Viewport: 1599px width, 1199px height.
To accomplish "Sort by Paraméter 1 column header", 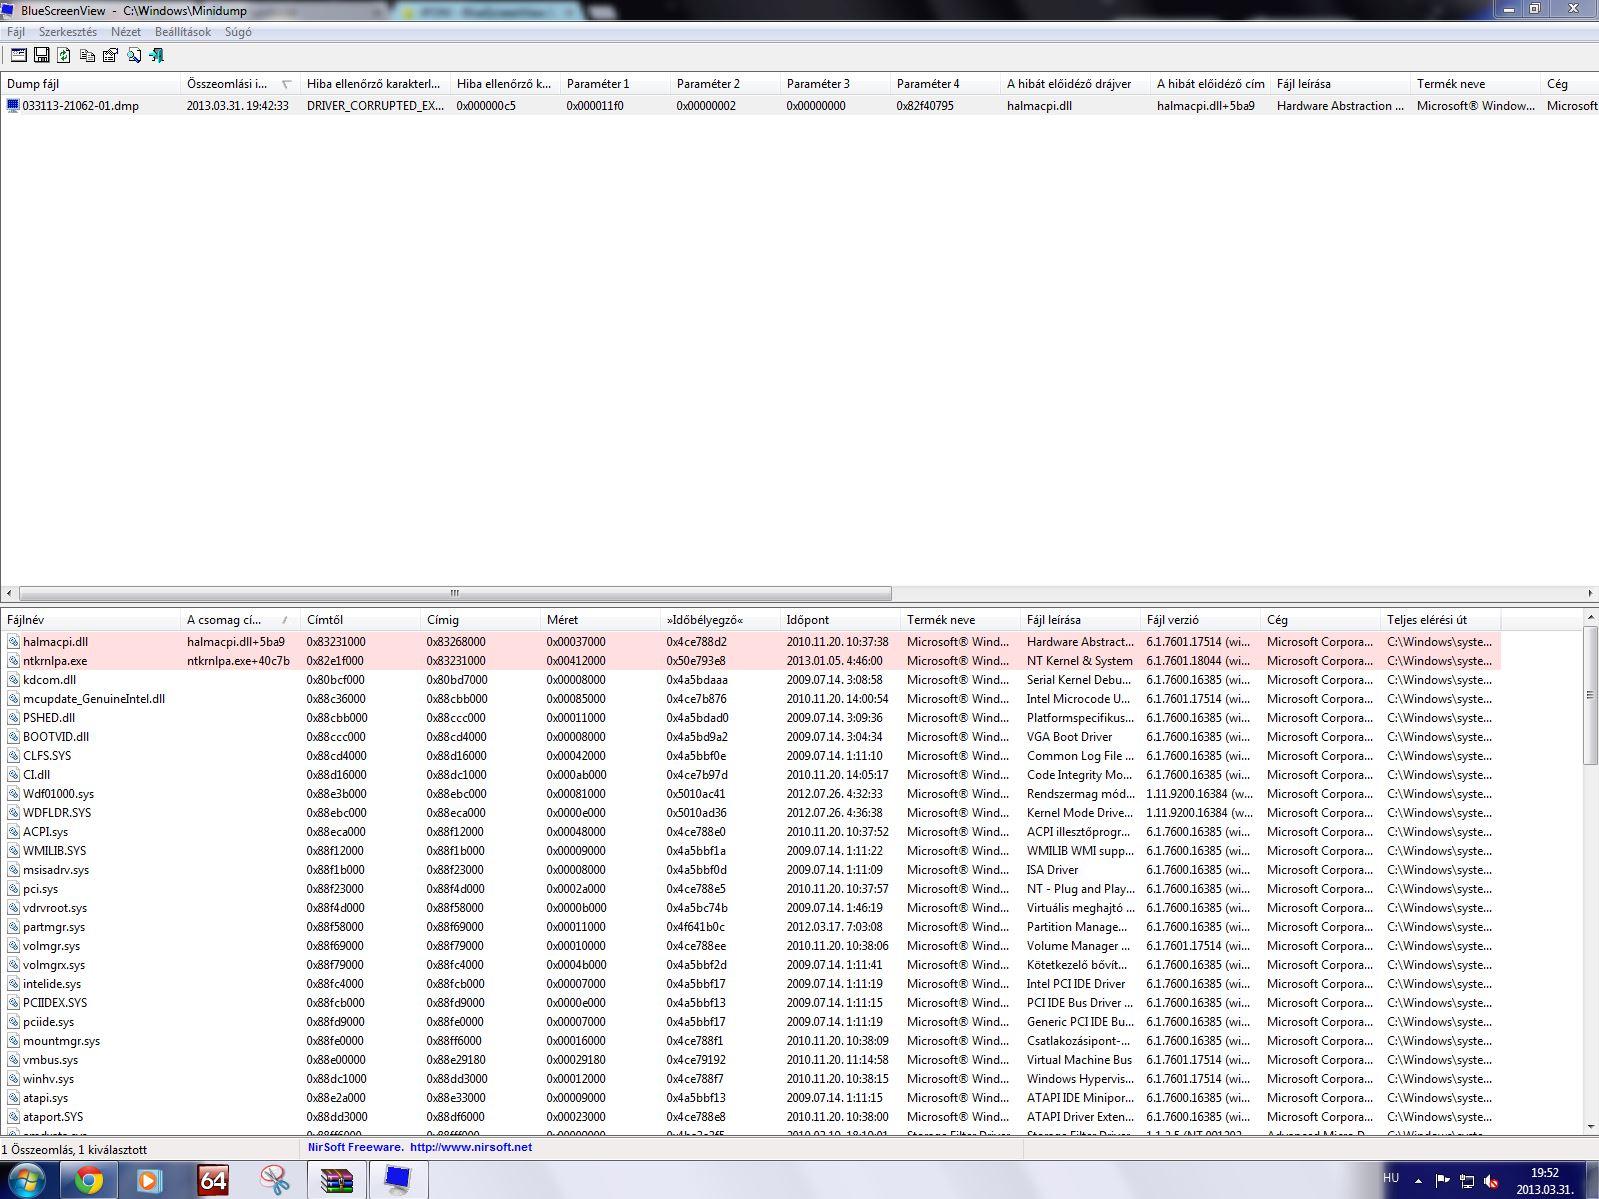I will pyautogui.click(x=615, y=84).
